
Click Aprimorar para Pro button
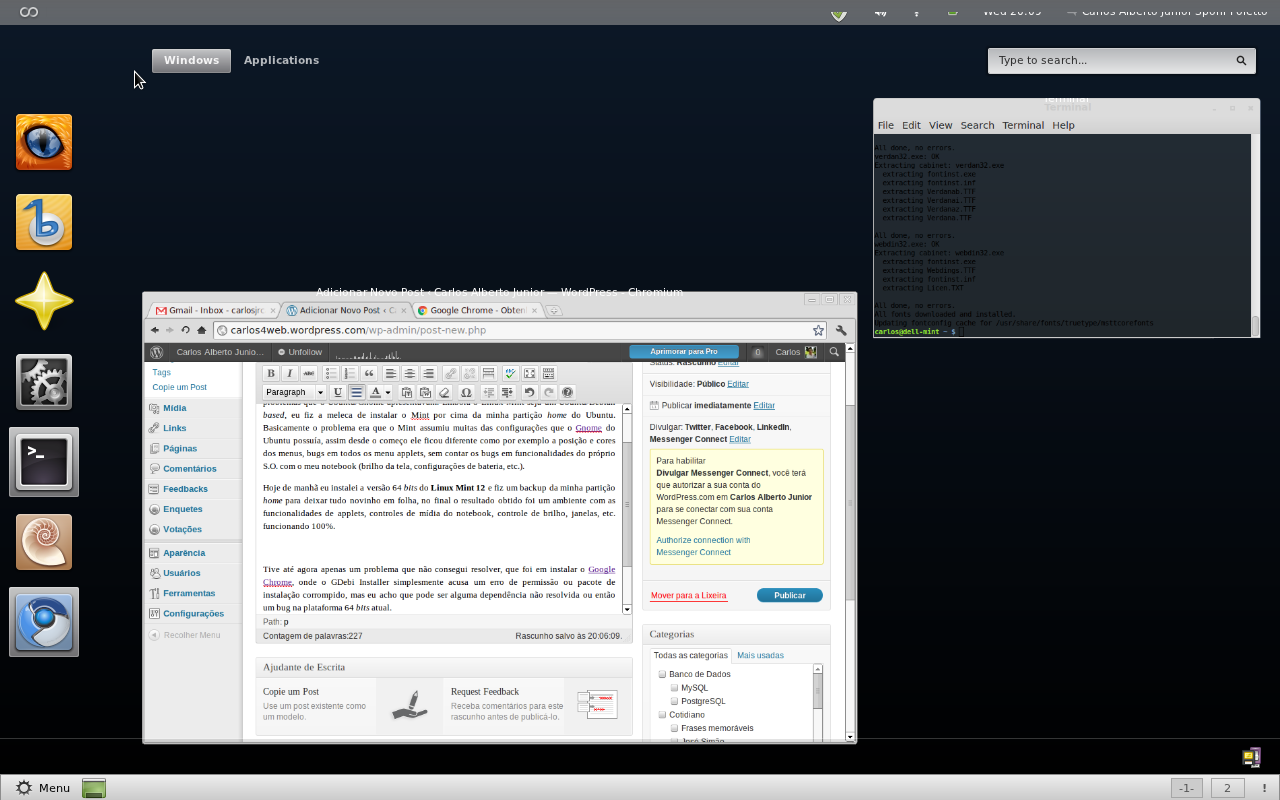coord(684,352)
